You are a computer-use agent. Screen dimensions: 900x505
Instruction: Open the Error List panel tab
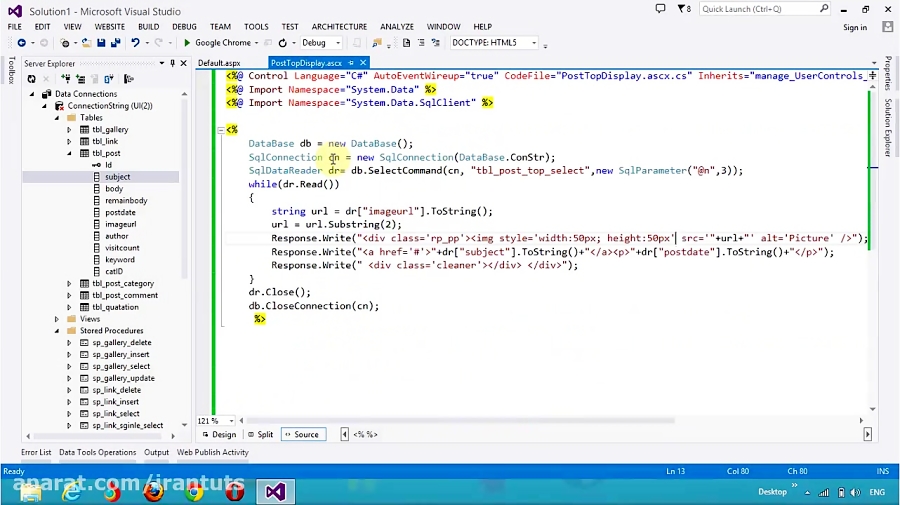click(36, 452)
